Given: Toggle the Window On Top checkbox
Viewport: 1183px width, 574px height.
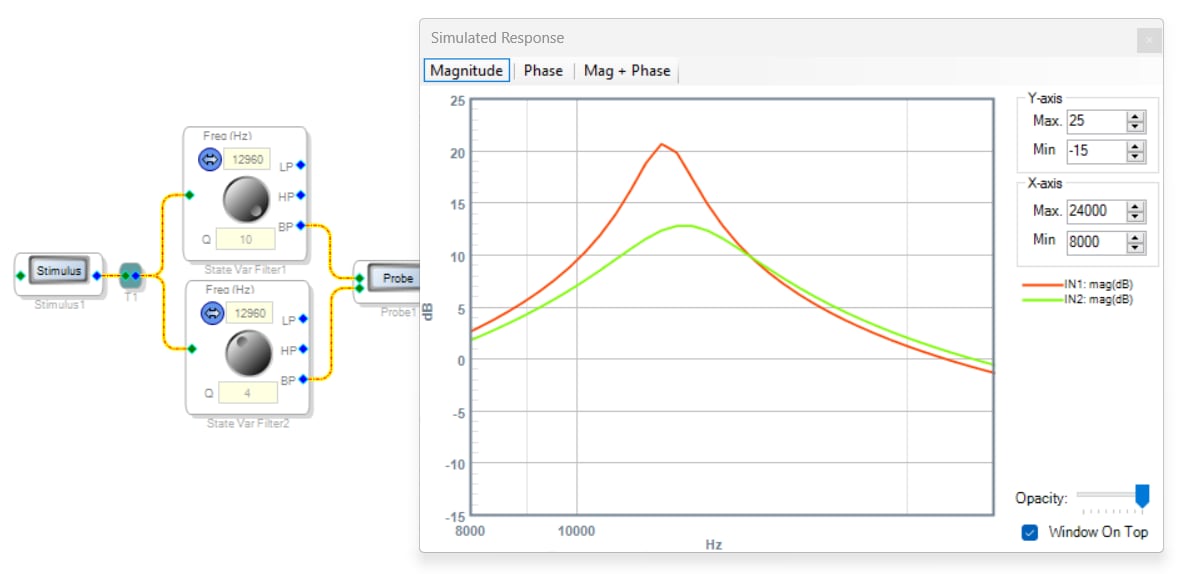Looking at the screenshot, I should [1030, 533].
